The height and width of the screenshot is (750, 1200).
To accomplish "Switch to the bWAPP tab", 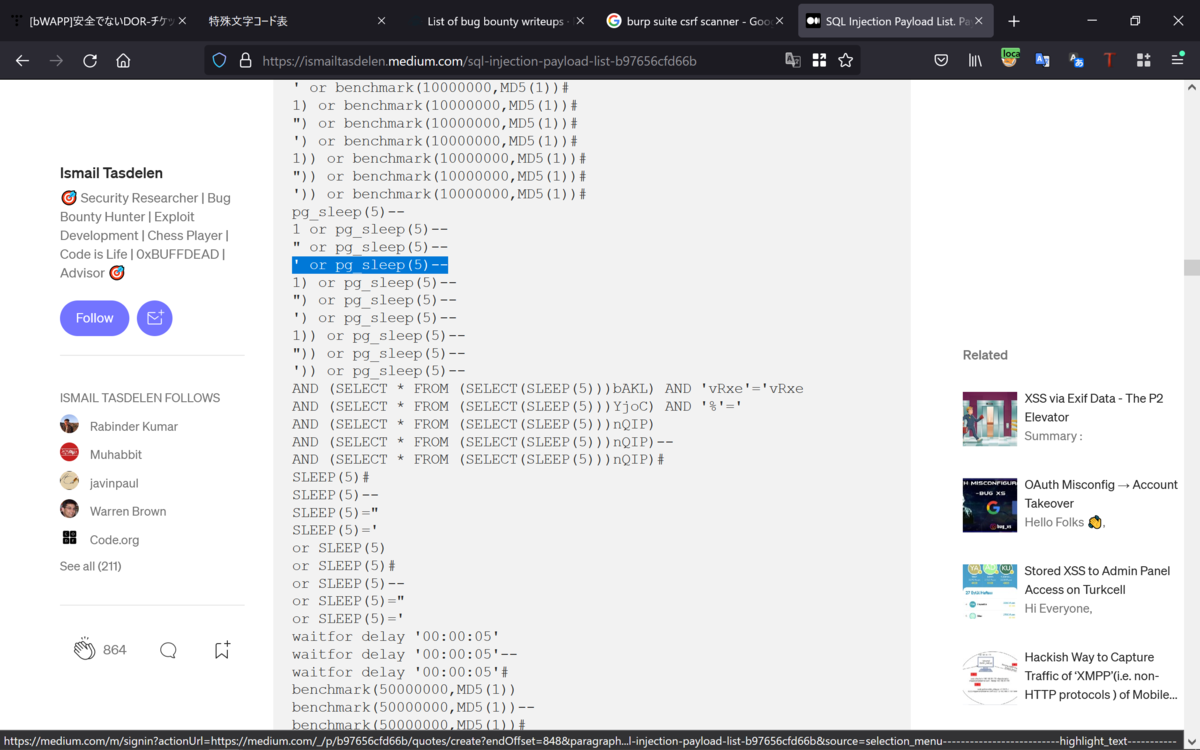I will (x=97, y=21).
